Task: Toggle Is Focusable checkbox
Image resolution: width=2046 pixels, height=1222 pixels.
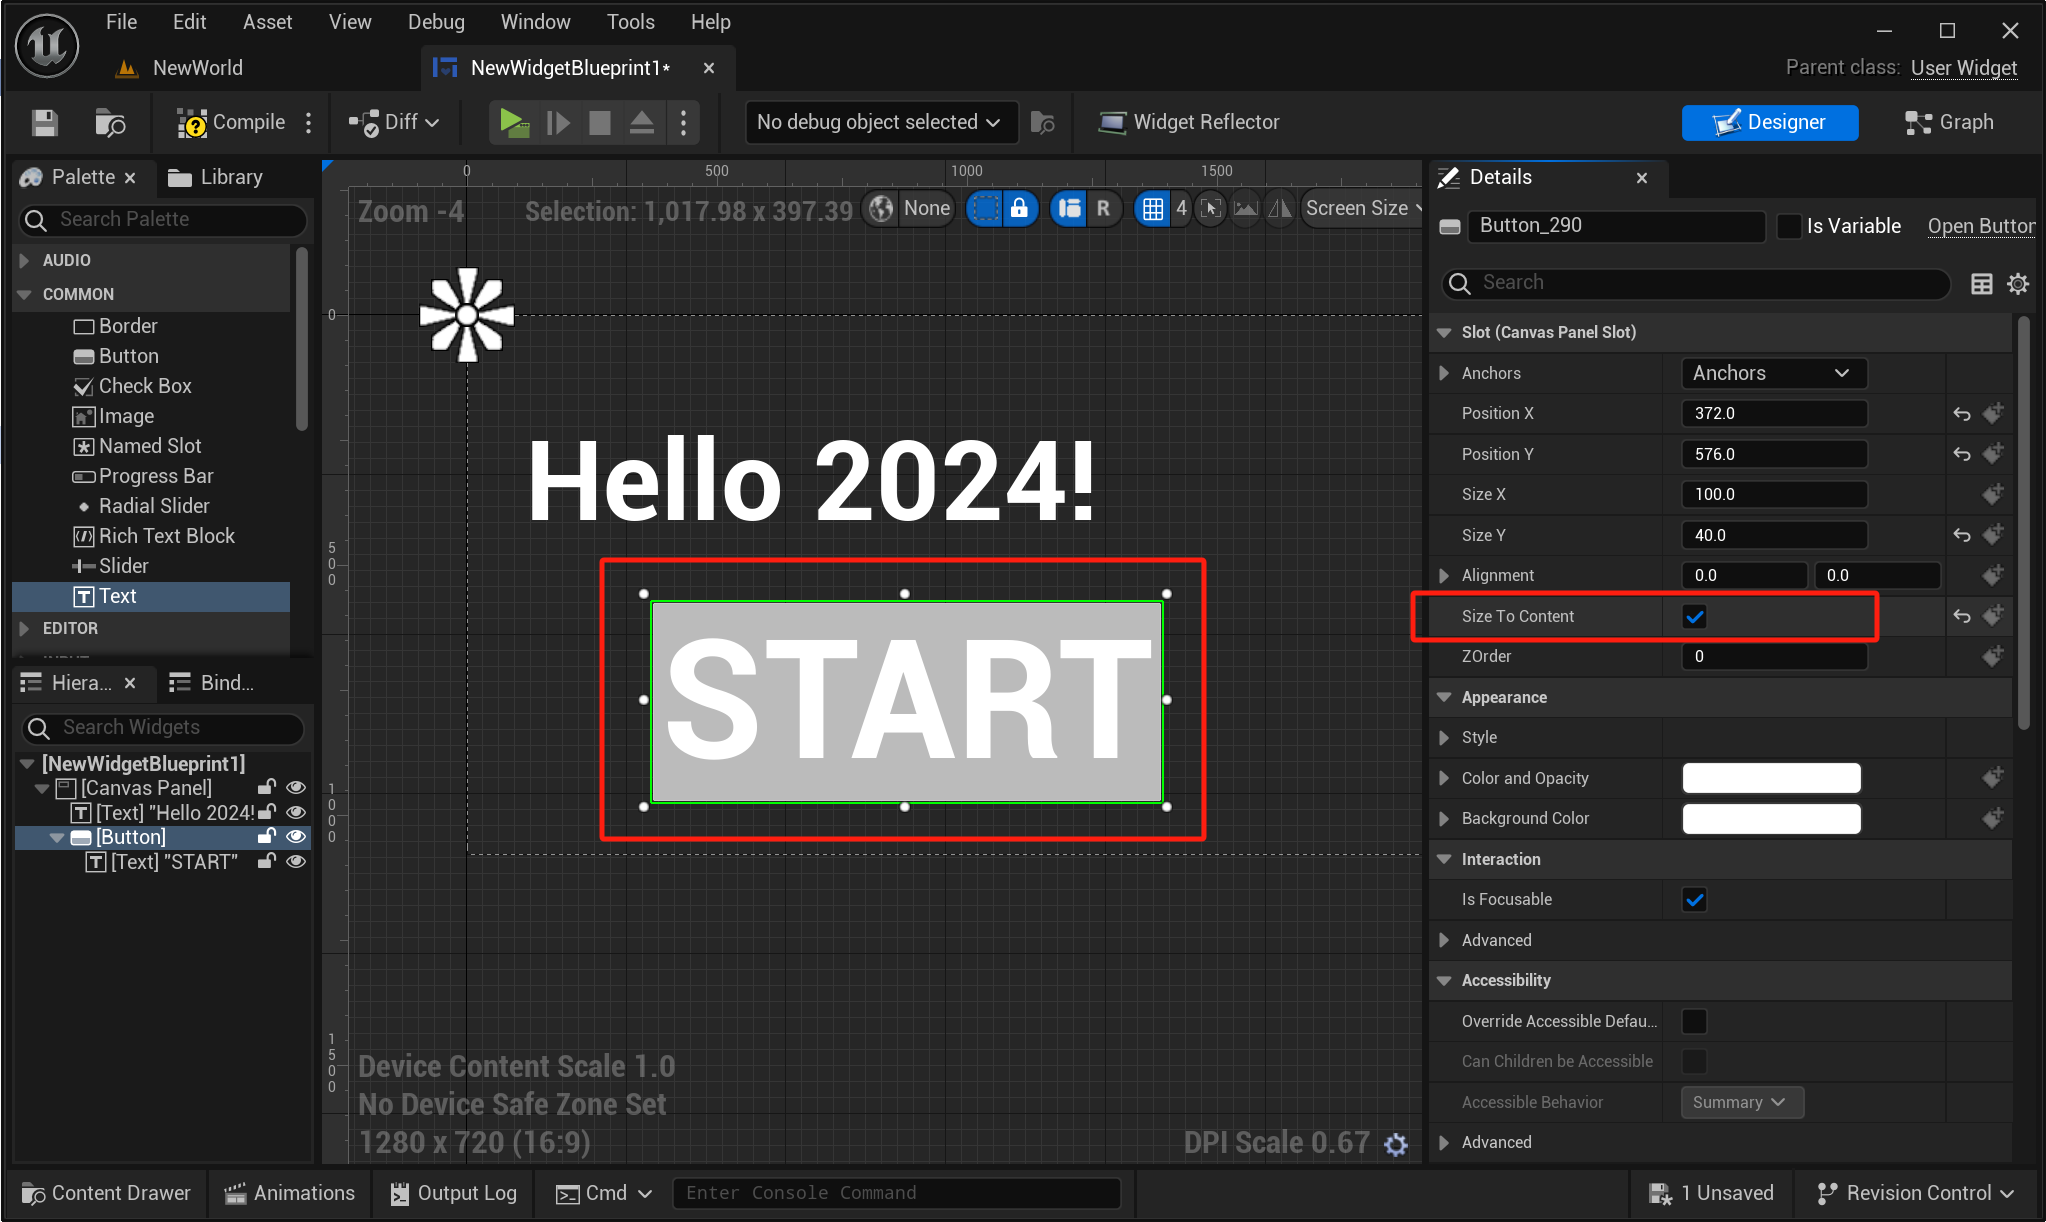Action: coord(1693,900)
